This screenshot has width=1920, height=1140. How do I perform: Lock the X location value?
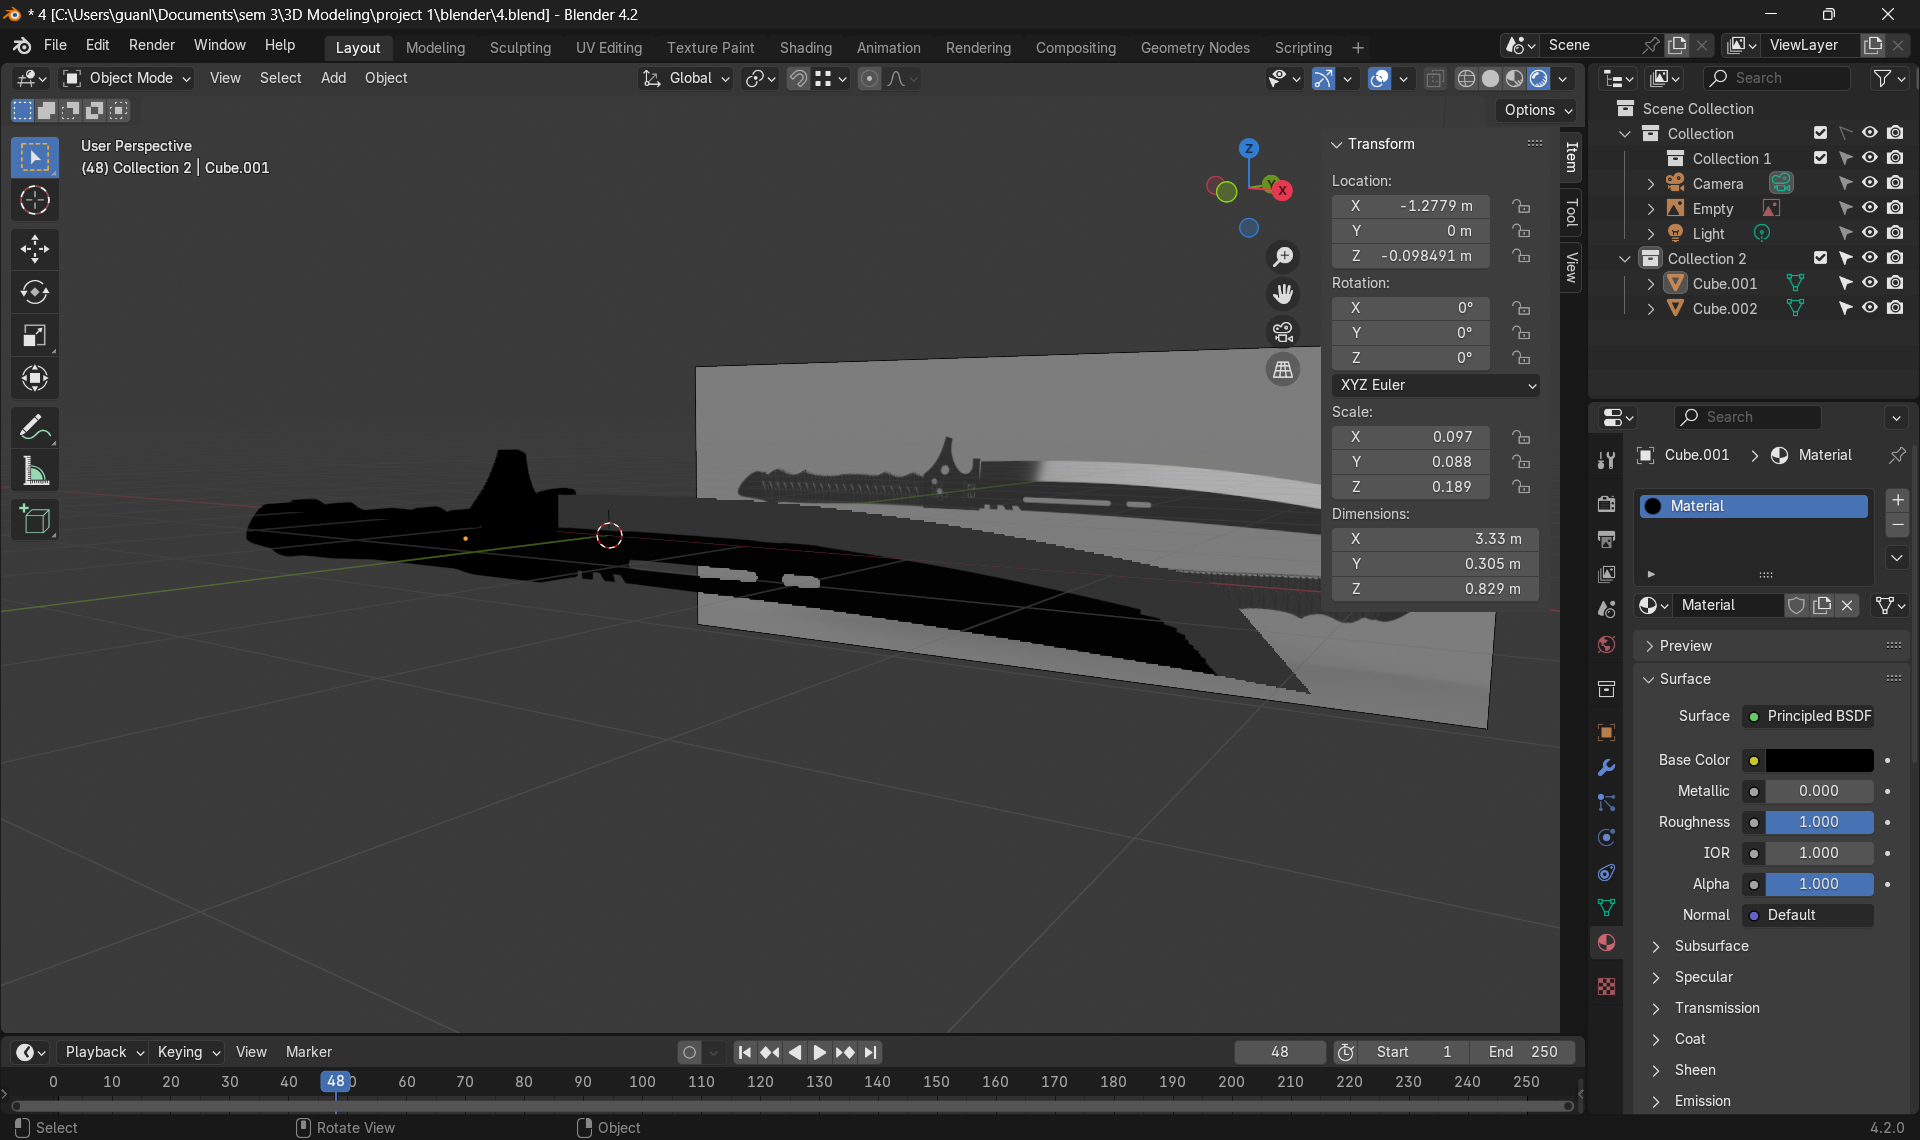(x=1521, y=206)
